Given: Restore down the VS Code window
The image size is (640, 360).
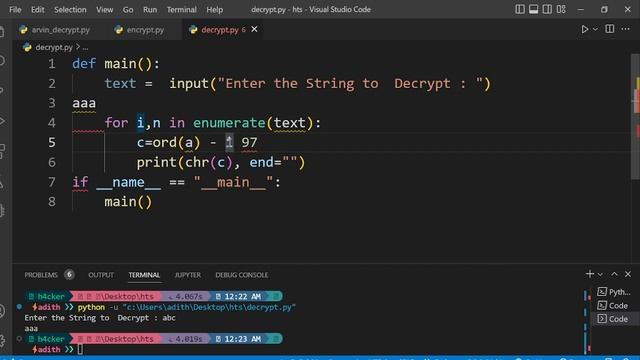Looking at the screenshot, I should tap(604, 9).
